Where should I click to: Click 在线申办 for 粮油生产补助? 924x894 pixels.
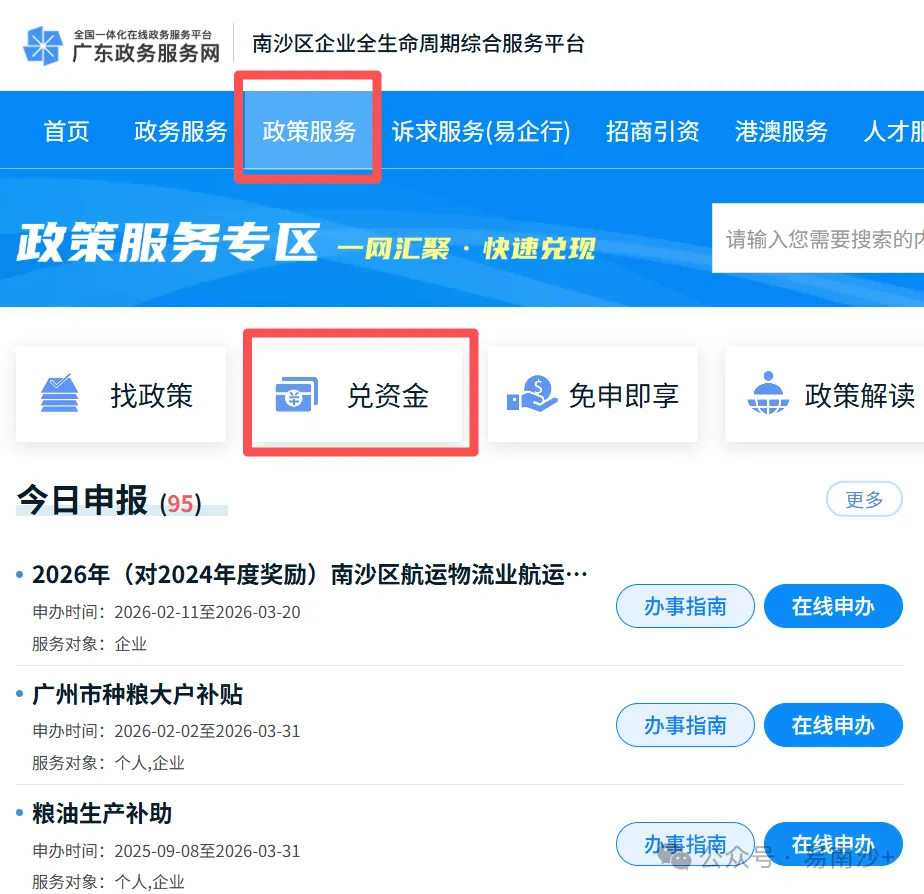[833, 844]
